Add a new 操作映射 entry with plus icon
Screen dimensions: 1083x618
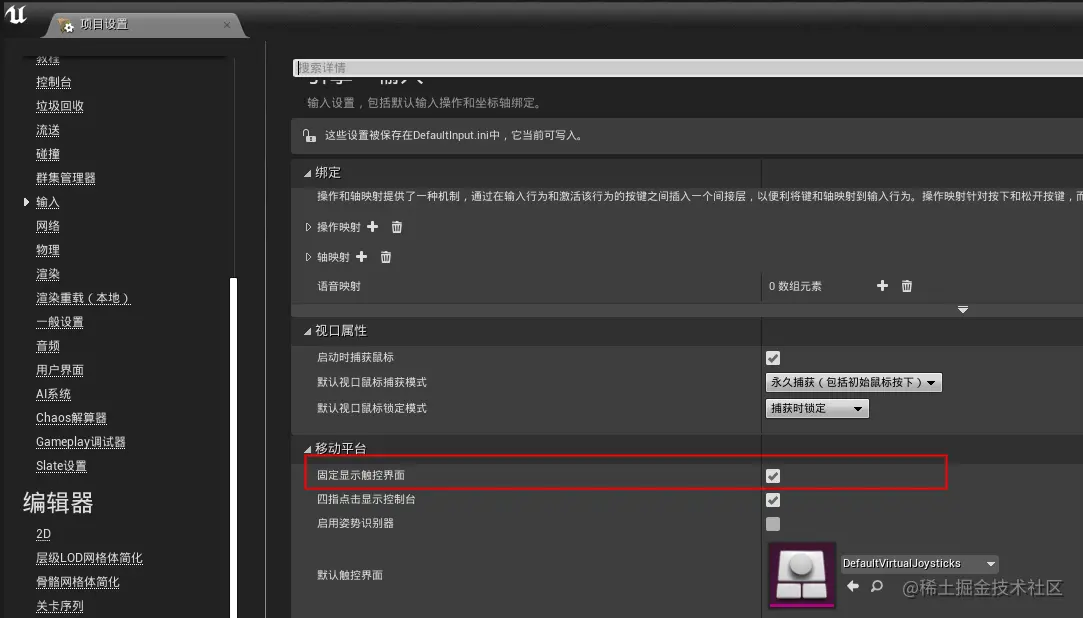point(372,226)
